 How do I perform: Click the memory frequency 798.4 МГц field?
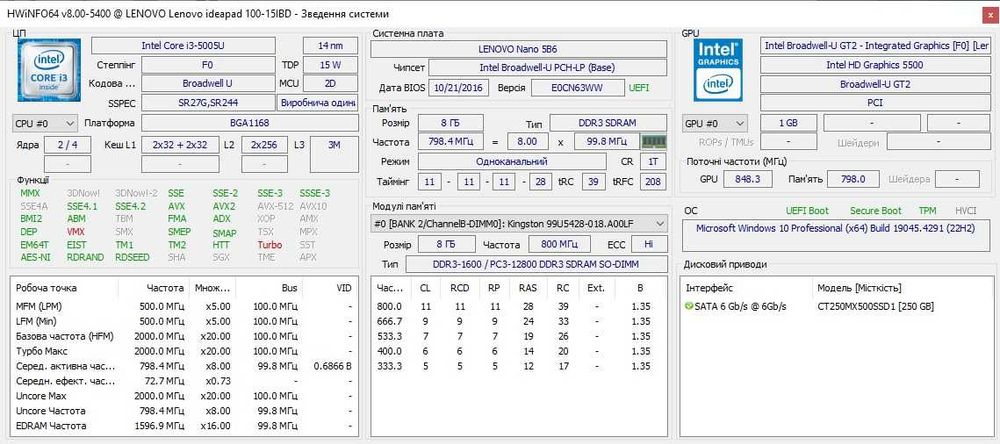[x=451, y=142]
